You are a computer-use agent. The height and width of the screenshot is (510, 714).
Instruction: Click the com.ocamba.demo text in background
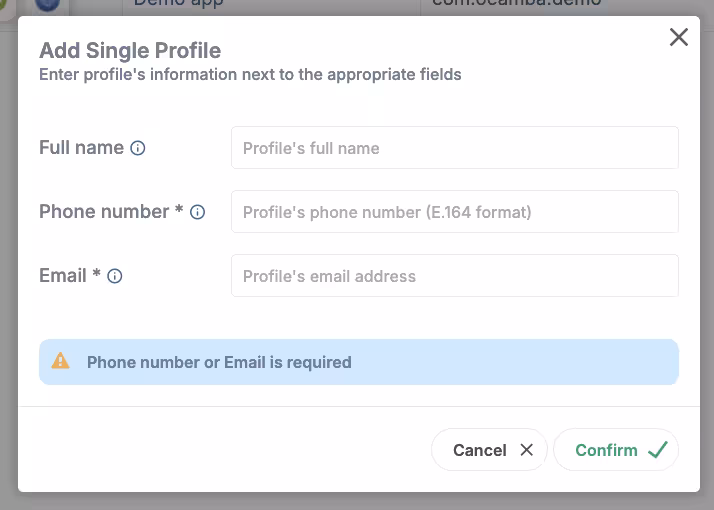point(516,5)
